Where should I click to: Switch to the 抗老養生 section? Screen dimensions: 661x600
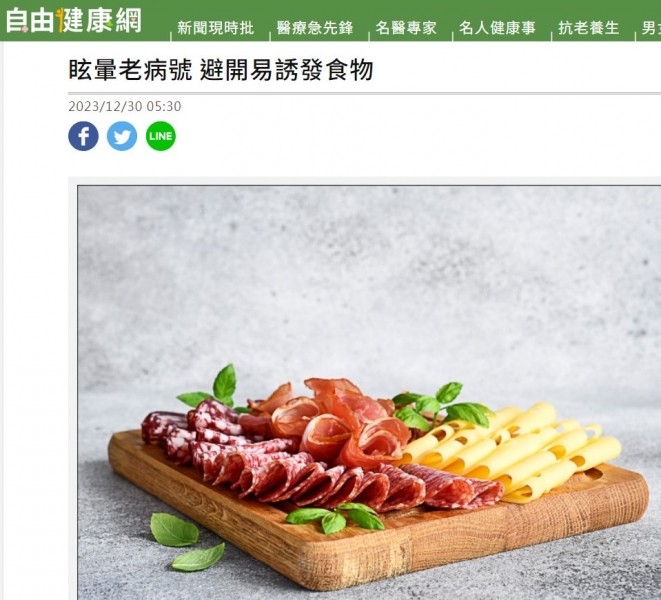[x=589, y=28]
